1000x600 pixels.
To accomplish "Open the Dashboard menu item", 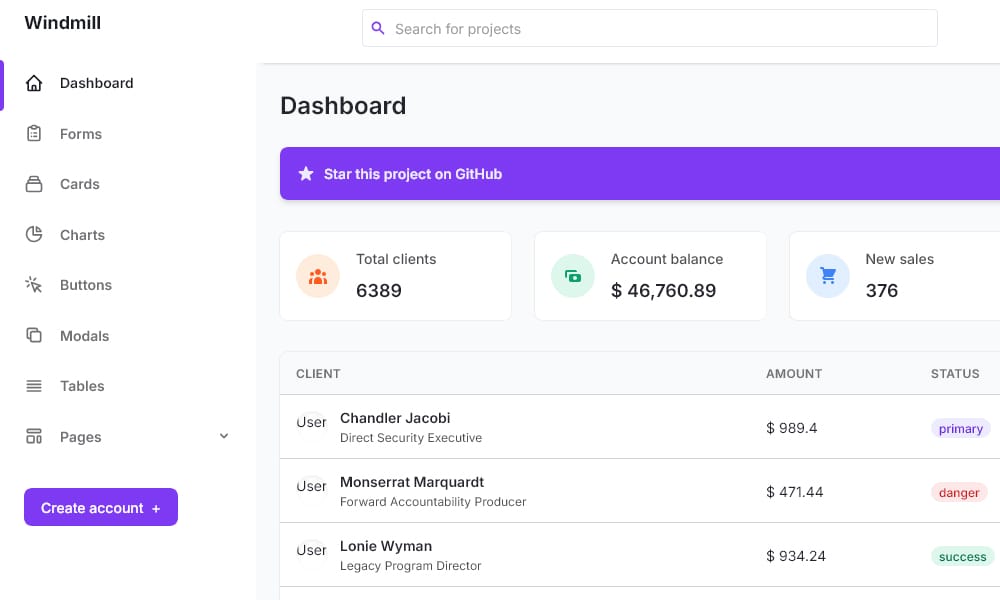I will pos(96,83).
